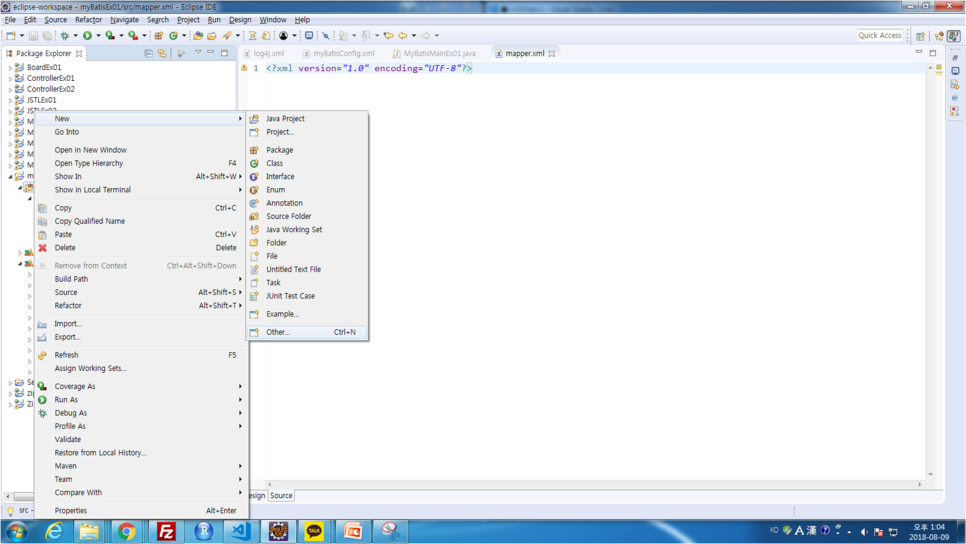
Task: Select Import... in context menu
Action: 140,324
